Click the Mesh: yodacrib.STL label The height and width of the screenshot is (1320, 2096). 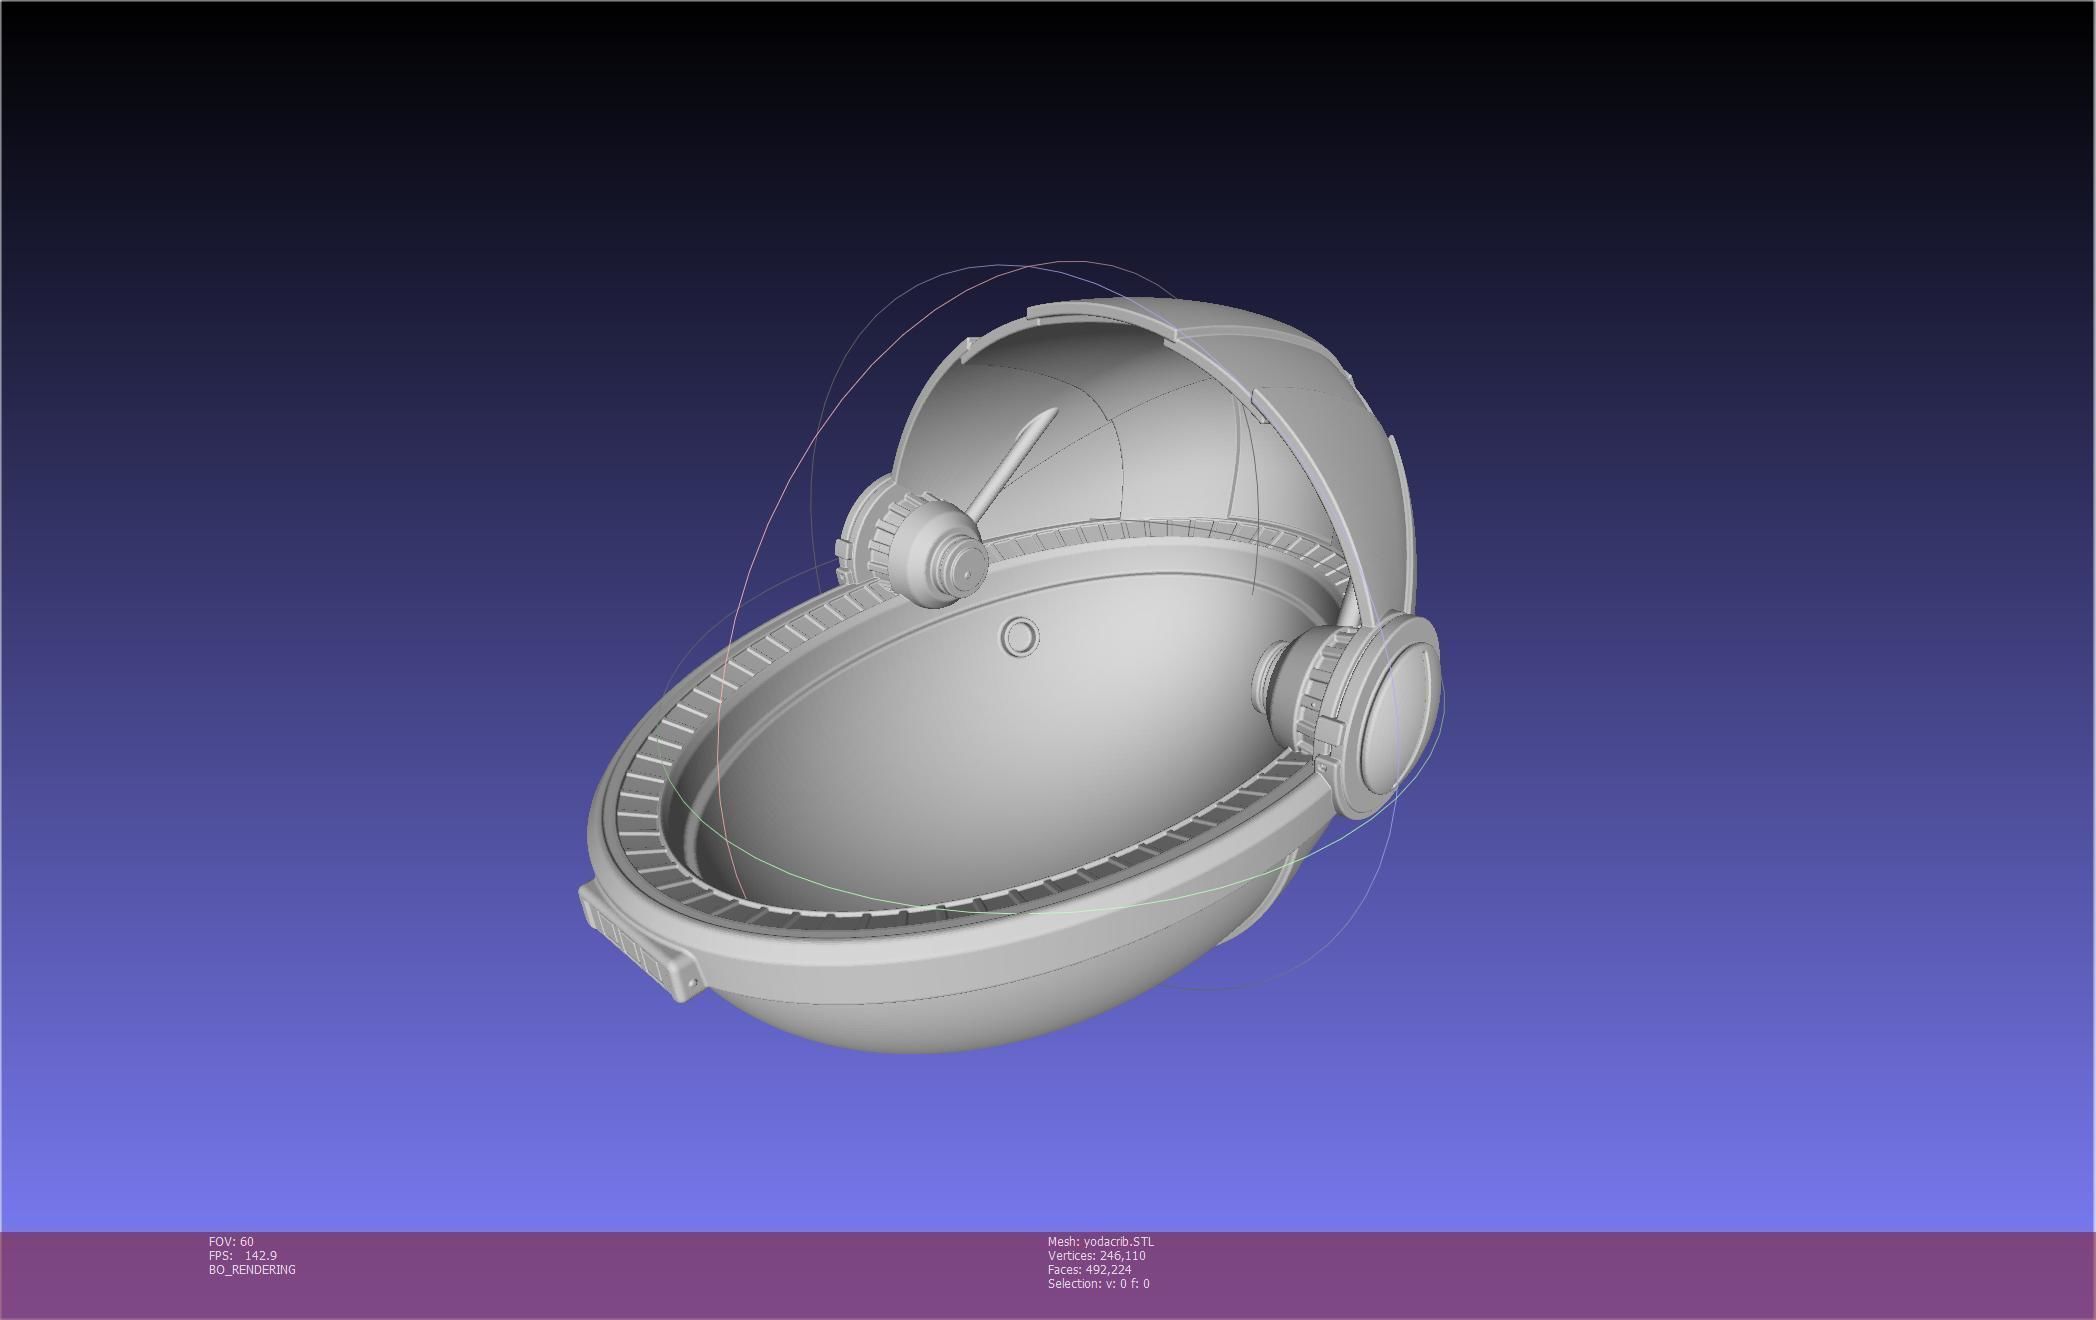(x=1100, y=1242)
